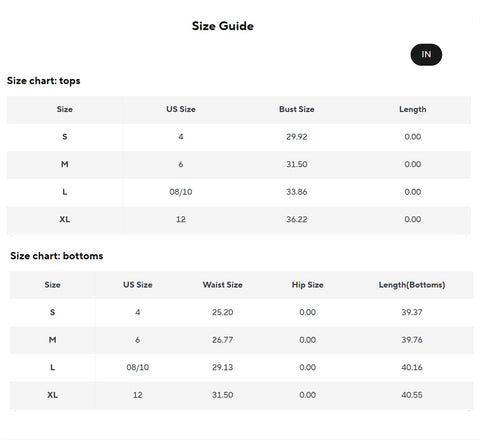Click the Waist Size column header

(x=223, y=285)
